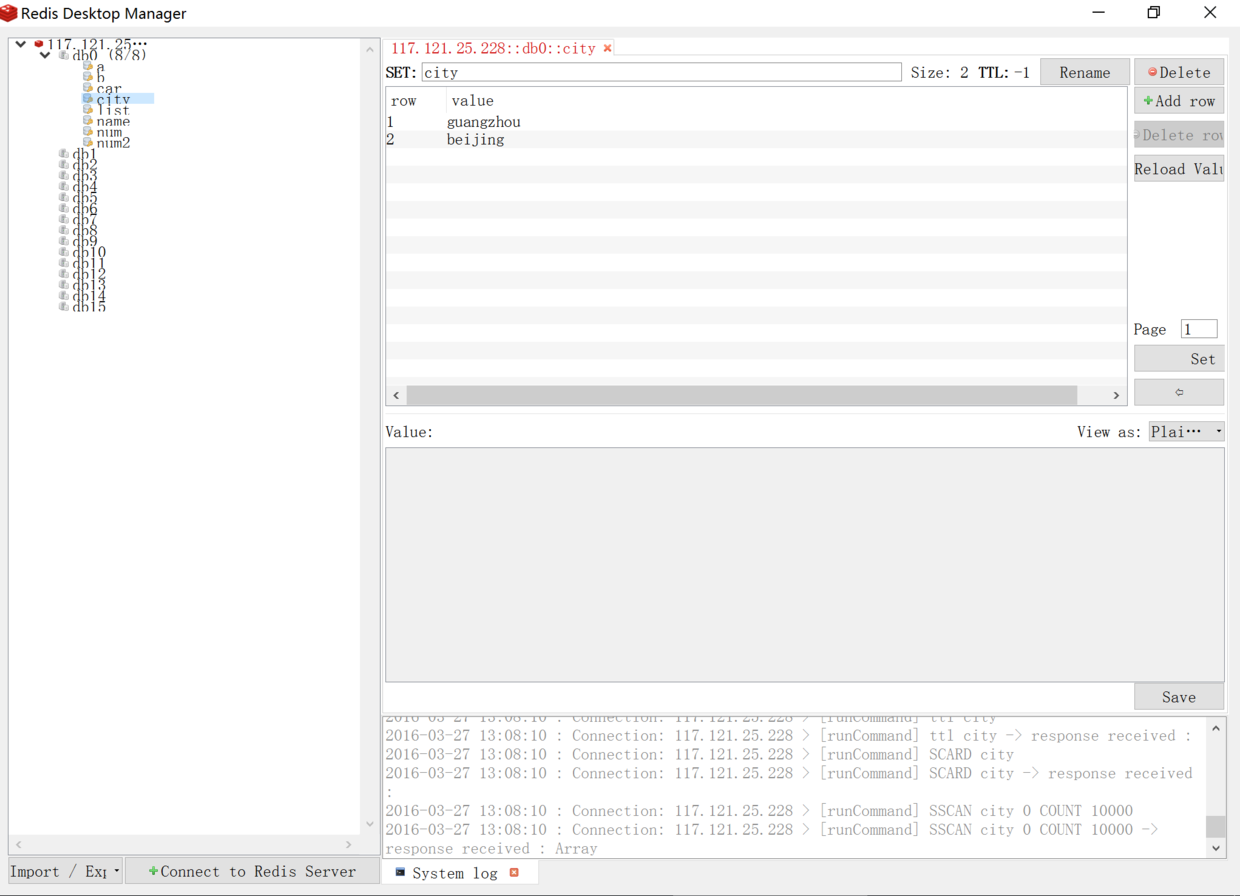Click the red Redis server connection icon
This screenshot has width=1240, height=896.
click(x=38, y=44)
